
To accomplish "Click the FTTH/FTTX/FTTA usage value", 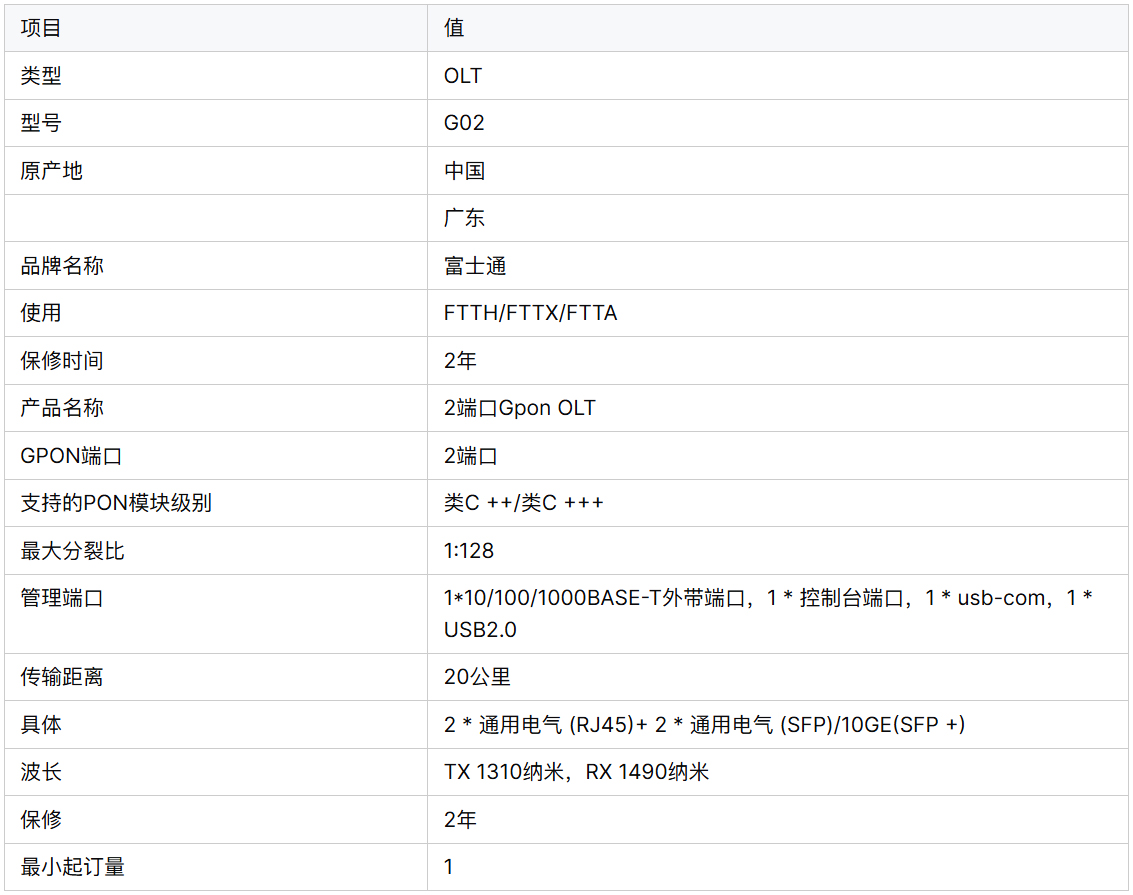I will 530,313.
